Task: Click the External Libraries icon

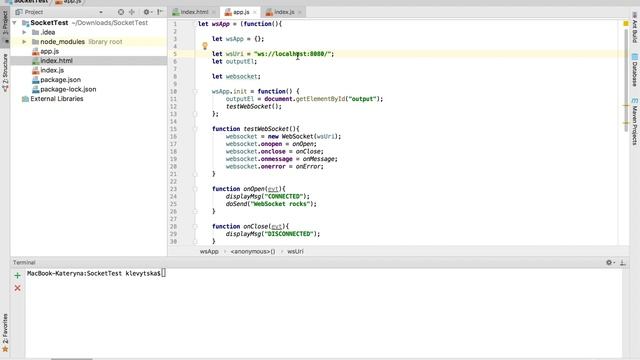Action: tap(25, 99)
